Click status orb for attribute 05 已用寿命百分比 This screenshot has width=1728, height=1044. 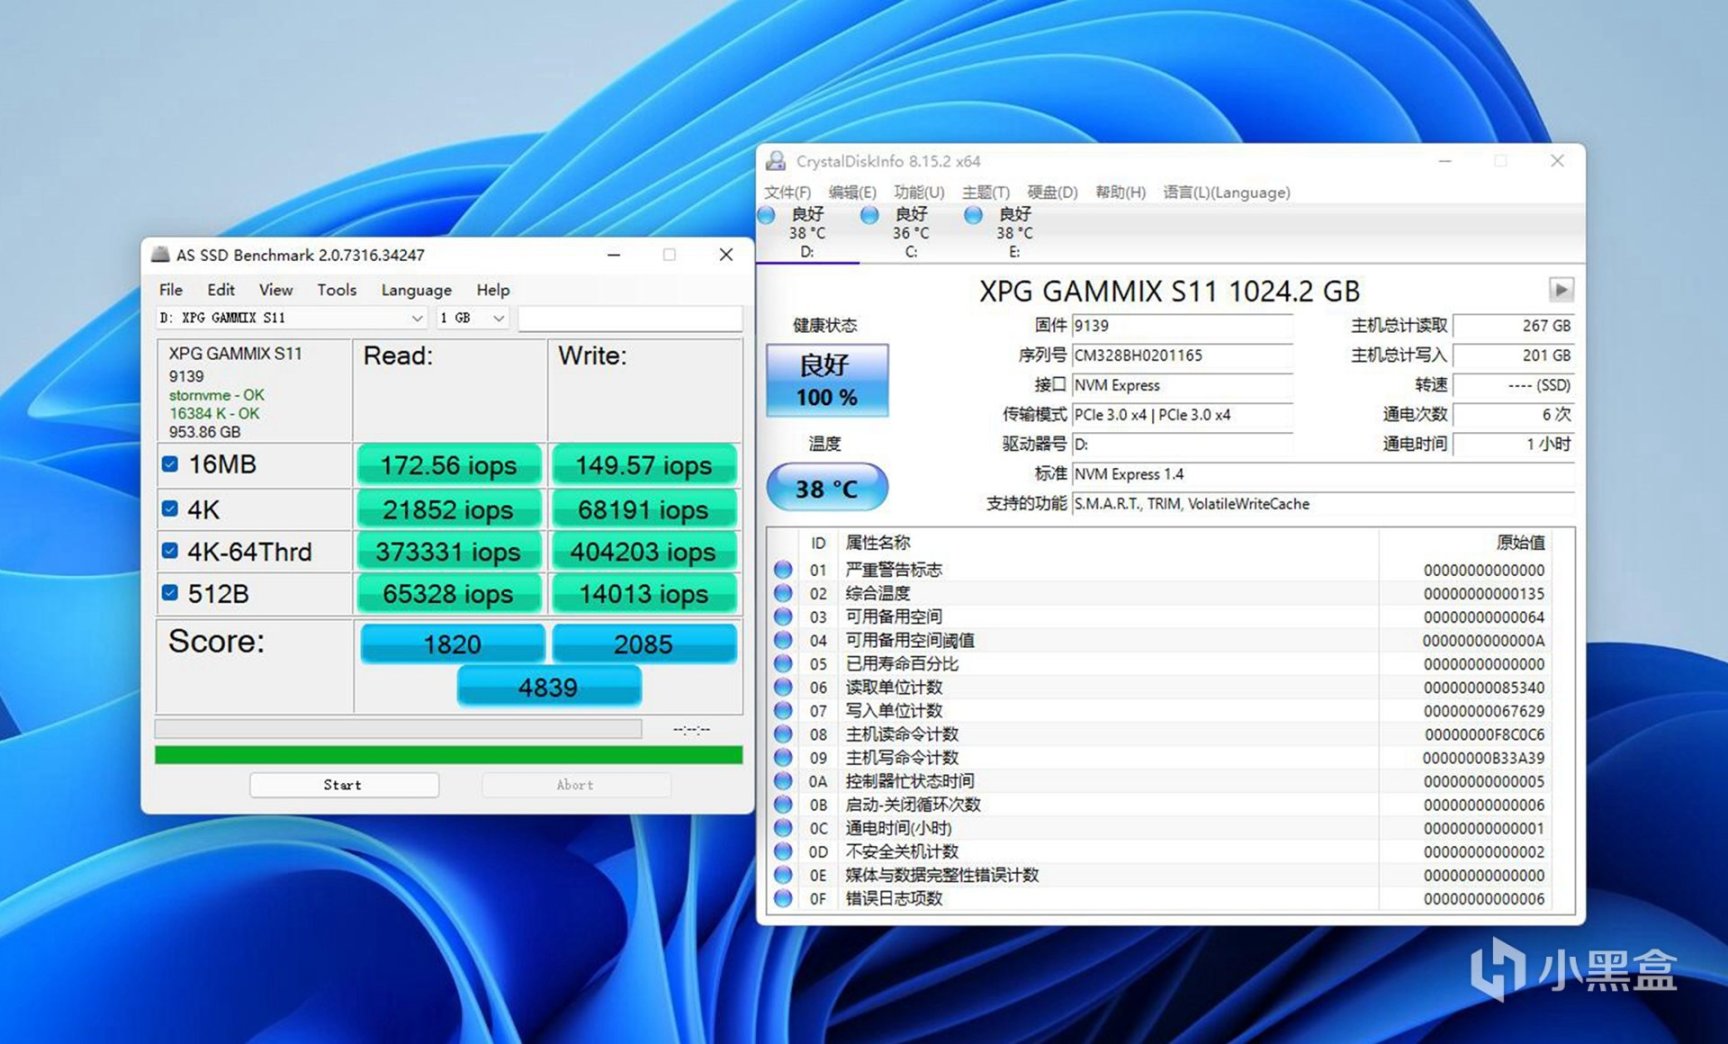coord(783,664)
